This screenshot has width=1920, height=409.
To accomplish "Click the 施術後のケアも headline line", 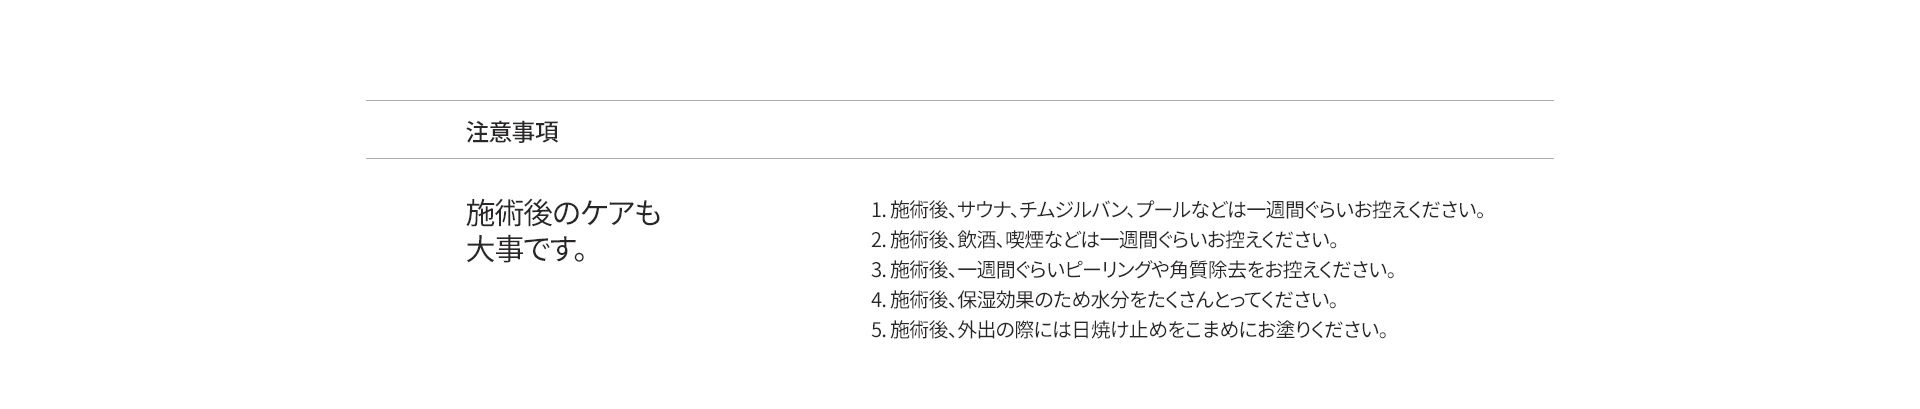I will coord(563,213).
